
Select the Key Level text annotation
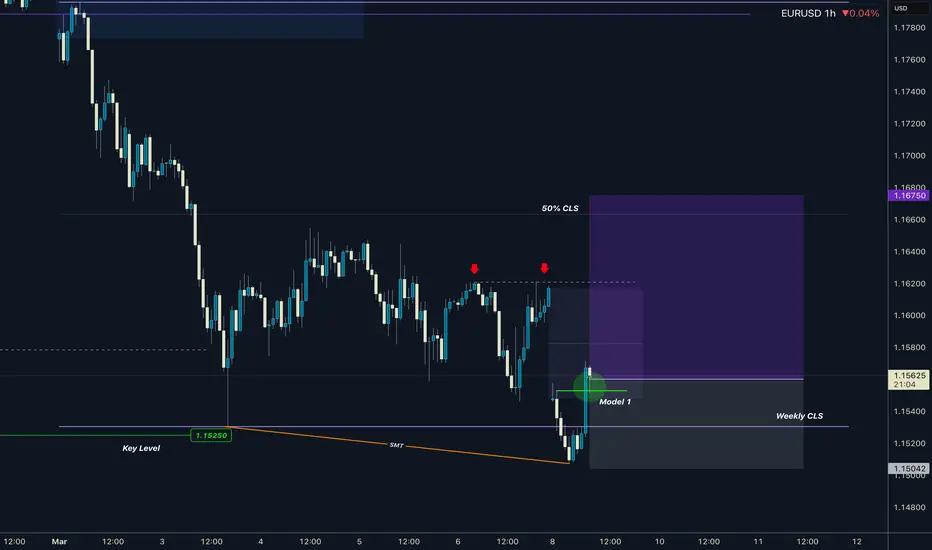141,448
